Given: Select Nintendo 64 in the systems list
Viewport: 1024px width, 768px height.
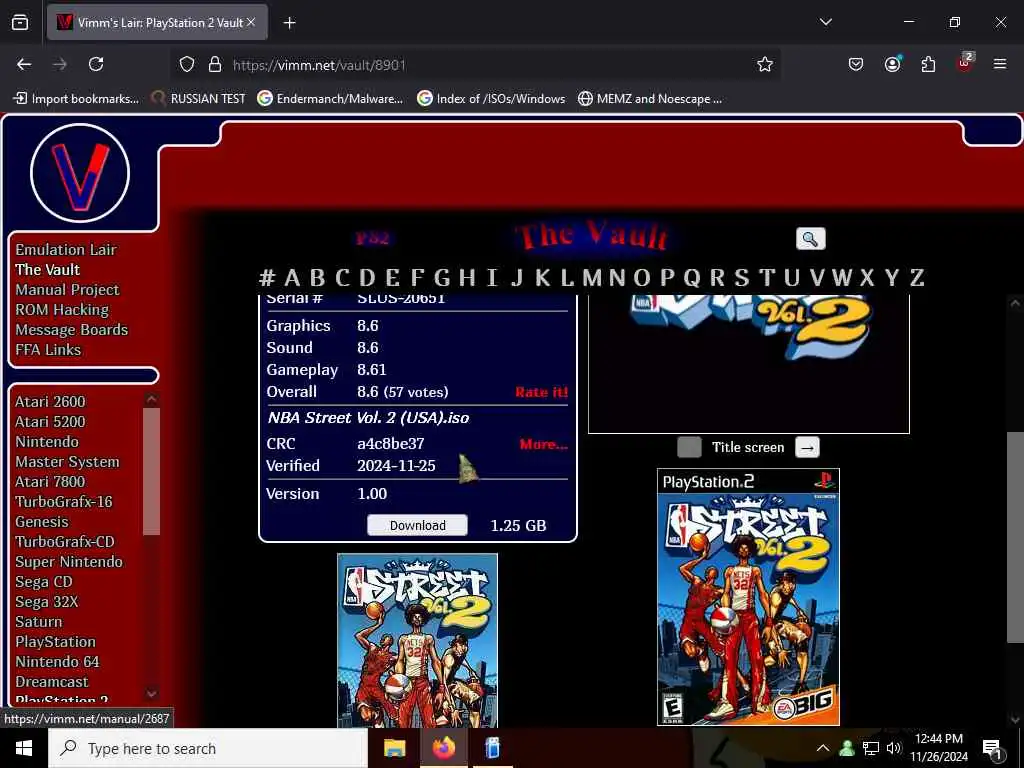Looking at the screenshot, I should (x=57, y=662).
